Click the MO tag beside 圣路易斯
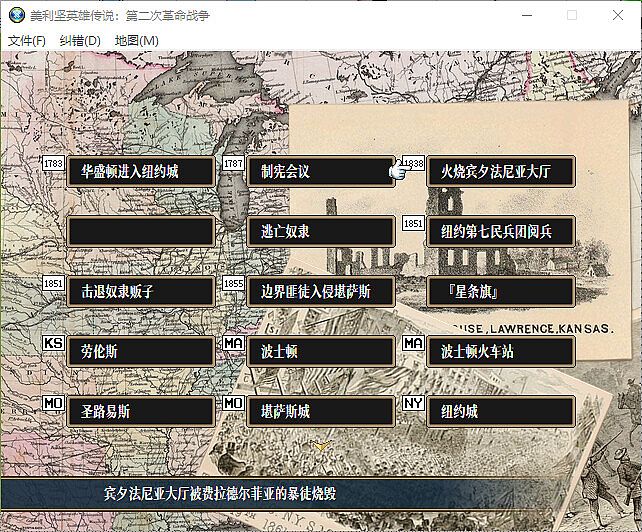This screenshot has height=532, width=642. pyautogui.click(x=53, y=403)
